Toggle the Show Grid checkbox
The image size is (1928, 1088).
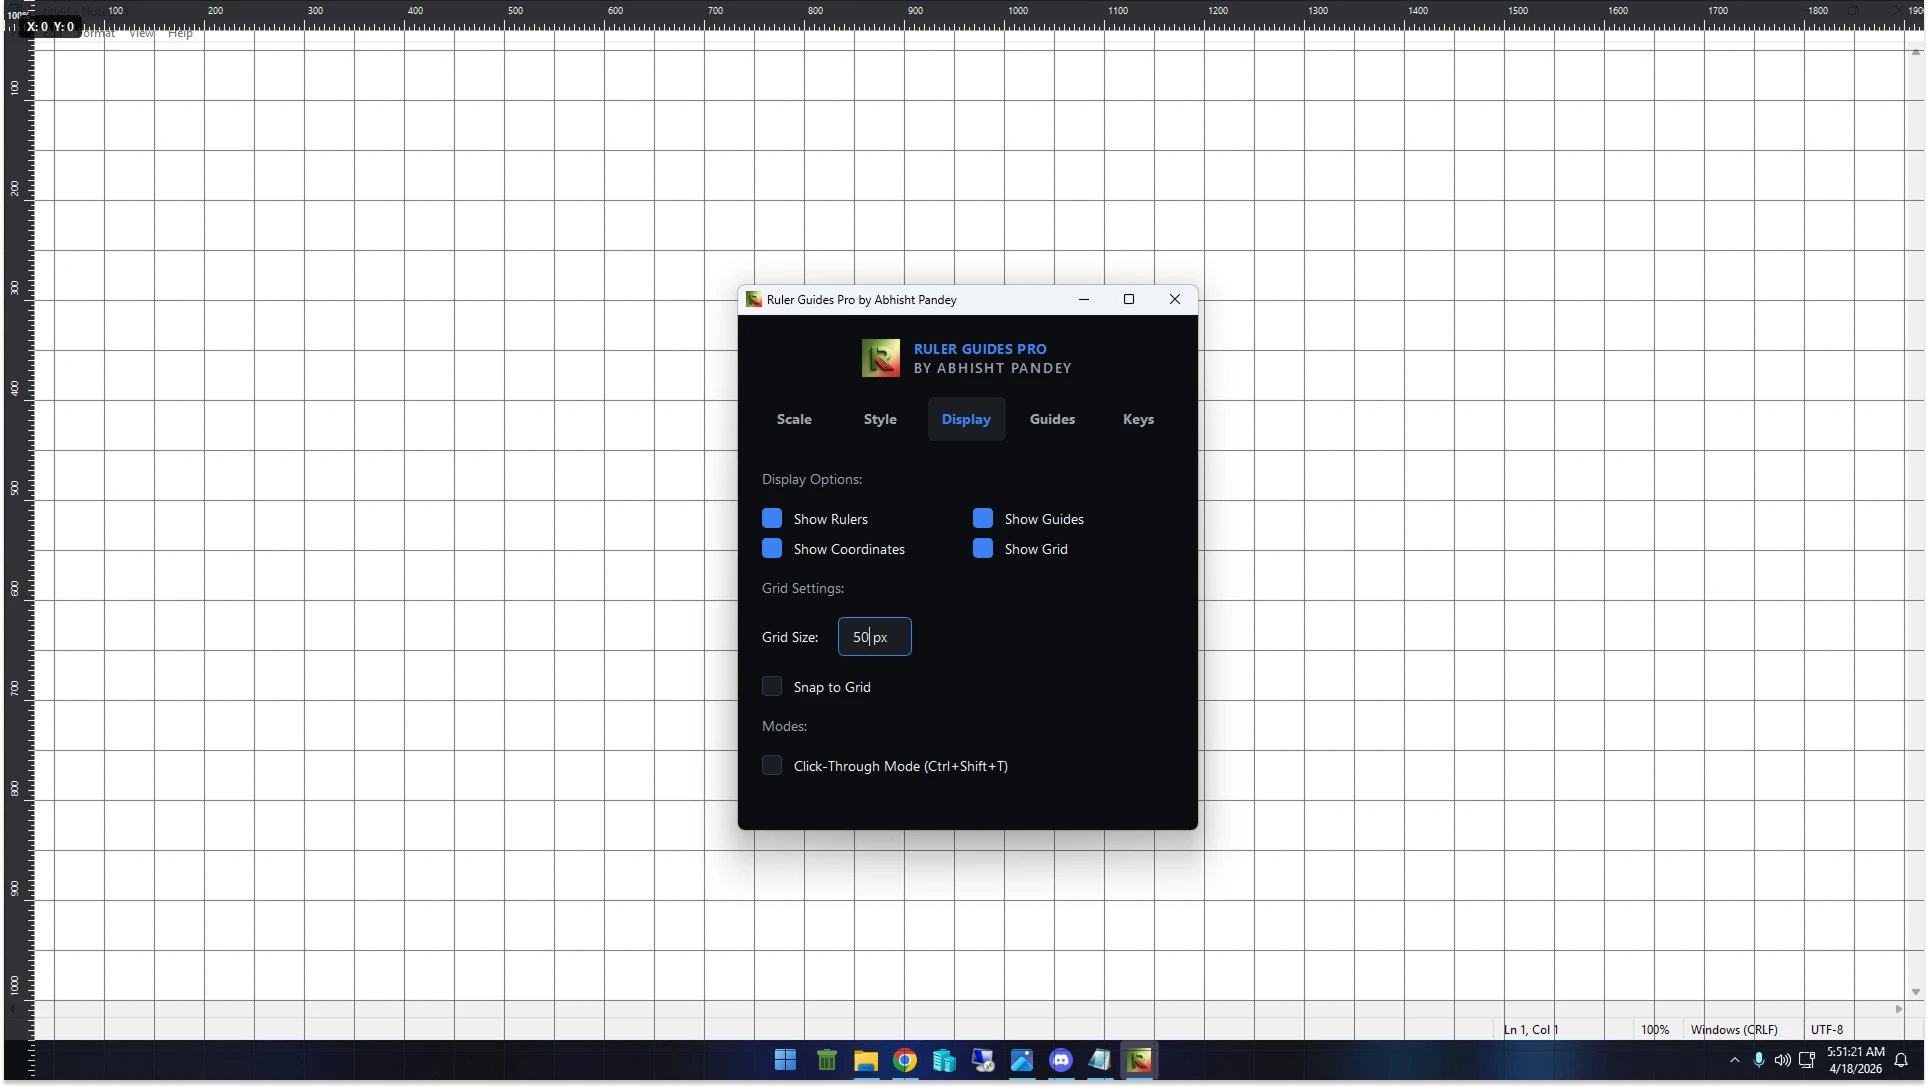(983, 548)
